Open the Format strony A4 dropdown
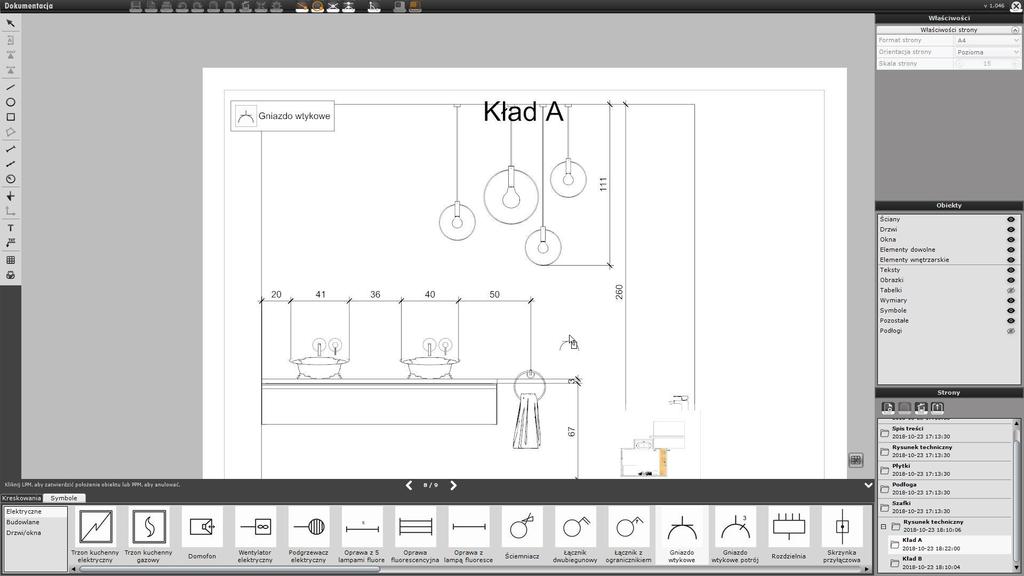Screen dimensions: 1024x576 click(987, 40)
